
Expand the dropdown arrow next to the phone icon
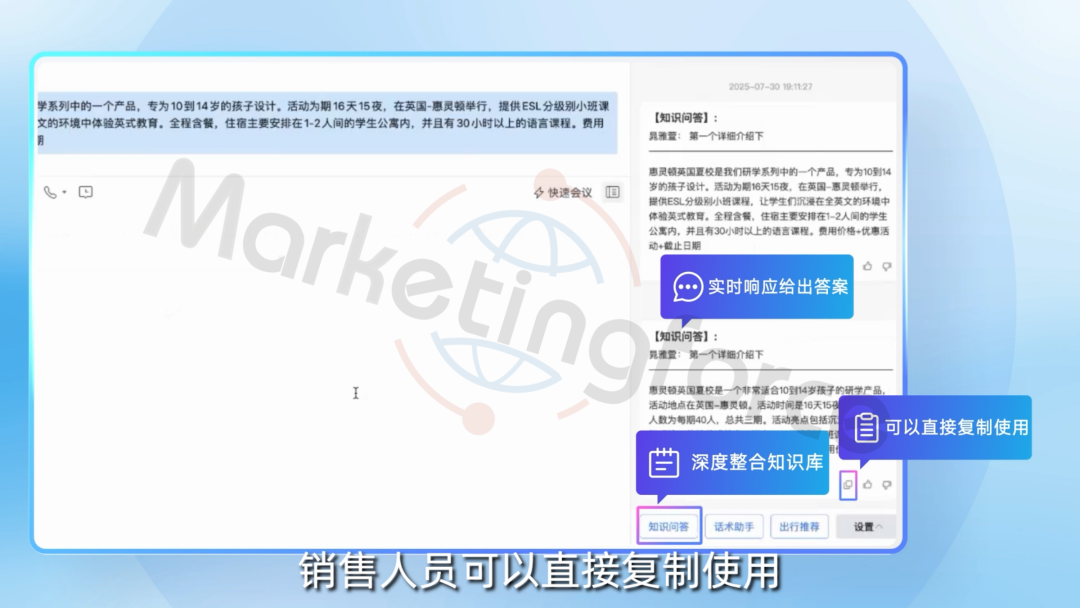coord(64,192)
